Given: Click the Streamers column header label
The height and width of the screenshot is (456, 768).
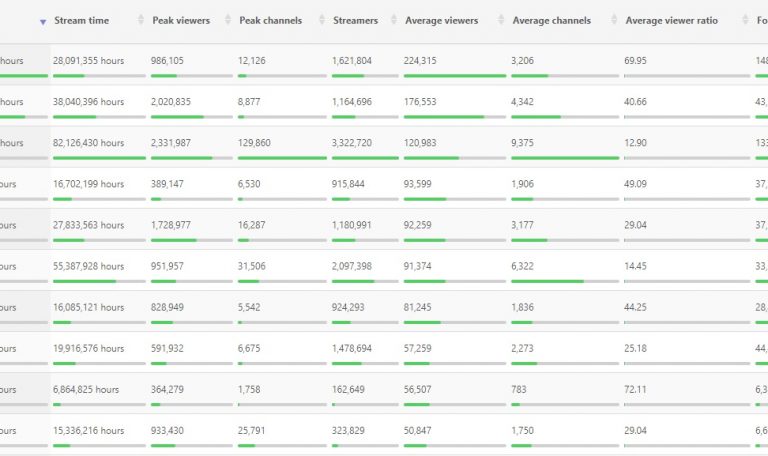Looking at the screenshot, I should click(x=355, y=21).
